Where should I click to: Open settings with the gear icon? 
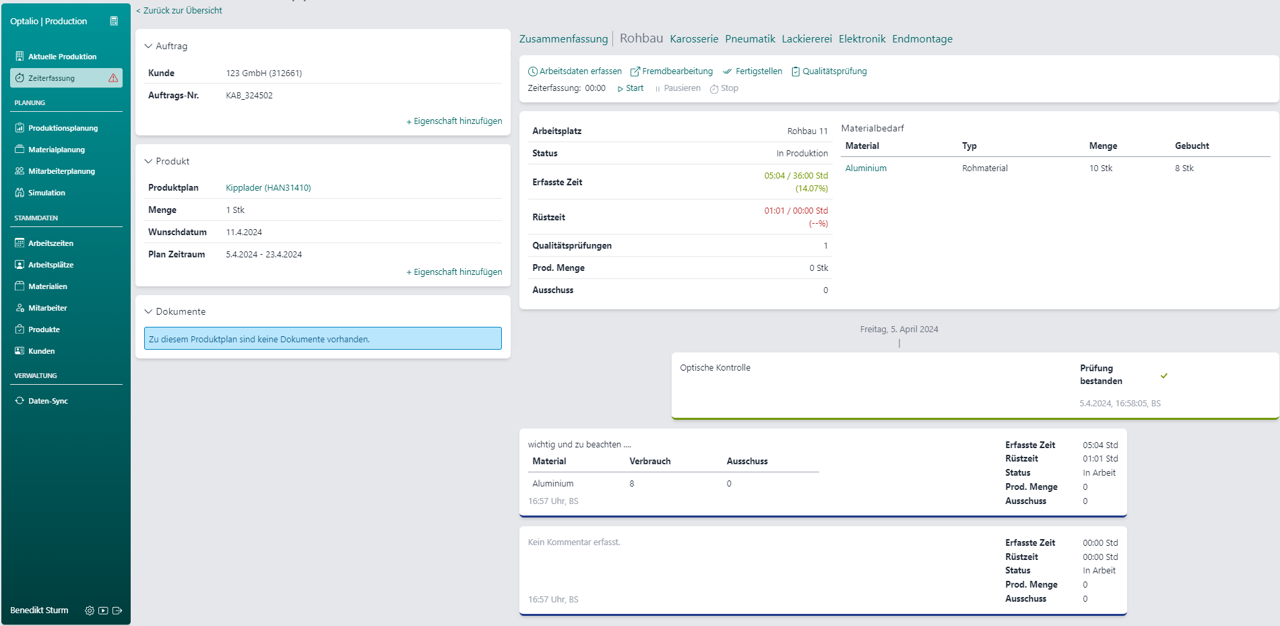tap(90, 610)
